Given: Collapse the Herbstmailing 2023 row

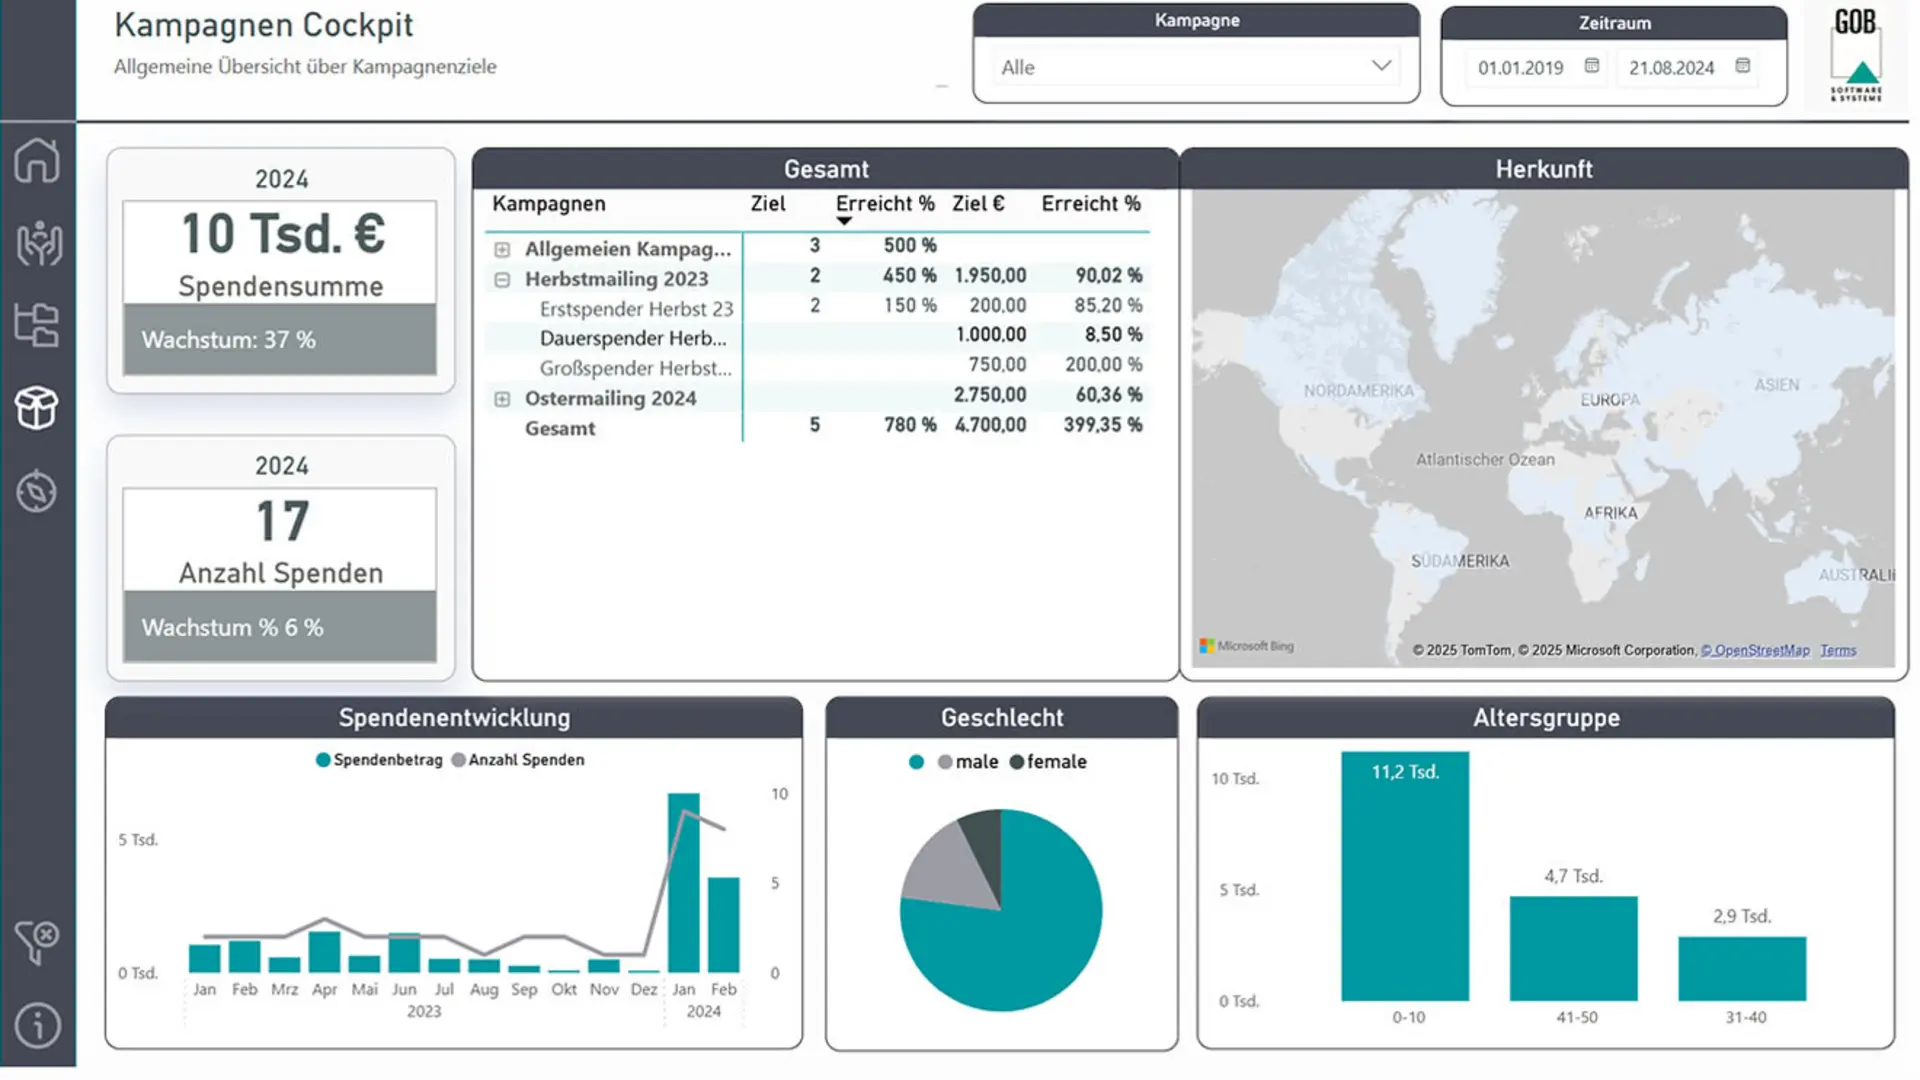Looking at the screenshot, I should [x=502, y=279].
